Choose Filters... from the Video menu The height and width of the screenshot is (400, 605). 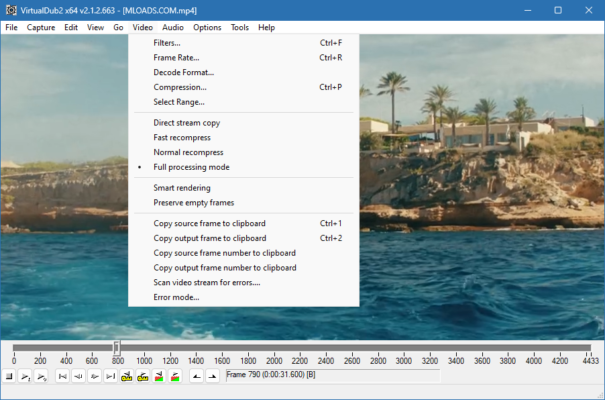point(243,43)
